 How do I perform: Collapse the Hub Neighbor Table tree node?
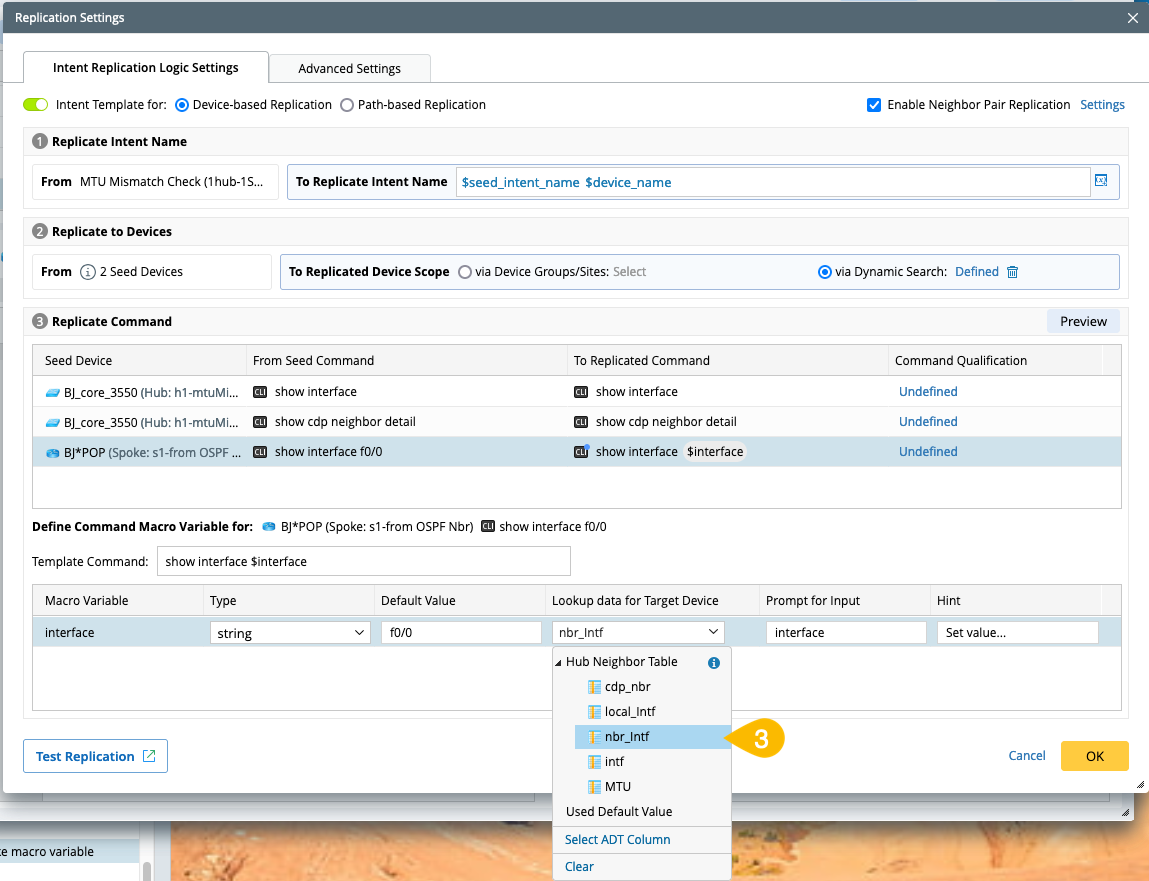(558, 663)
